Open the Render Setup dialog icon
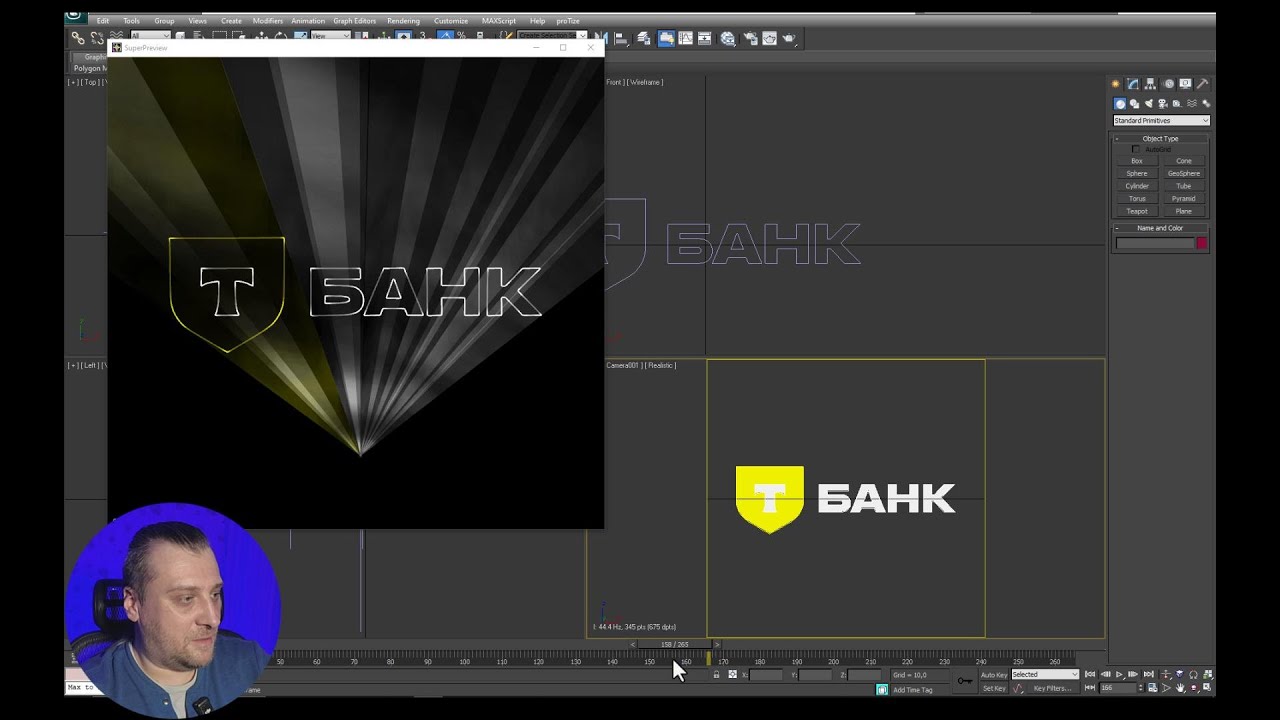 [749, 39]
